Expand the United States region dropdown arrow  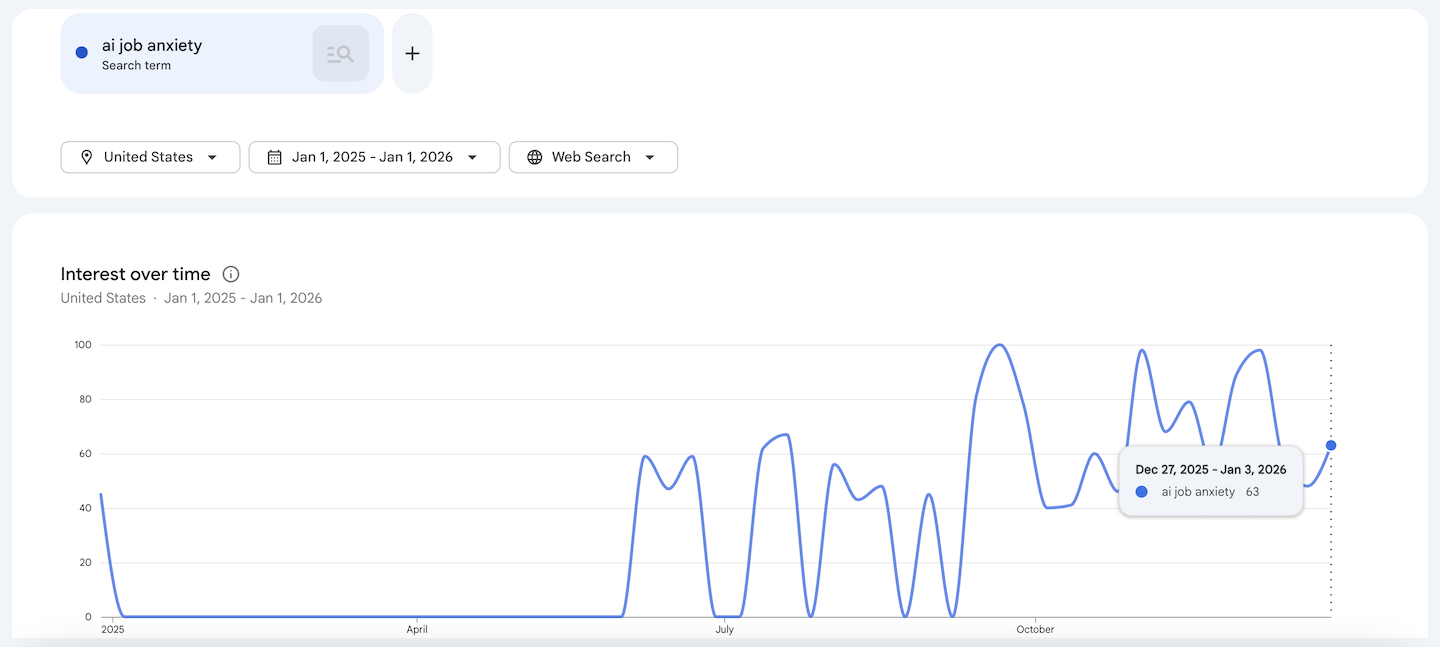click(x=212, y=157)
